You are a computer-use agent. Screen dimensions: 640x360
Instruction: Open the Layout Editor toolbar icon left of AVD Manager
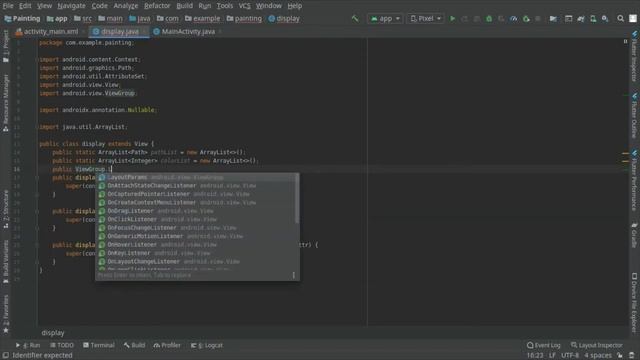point(568,19)
